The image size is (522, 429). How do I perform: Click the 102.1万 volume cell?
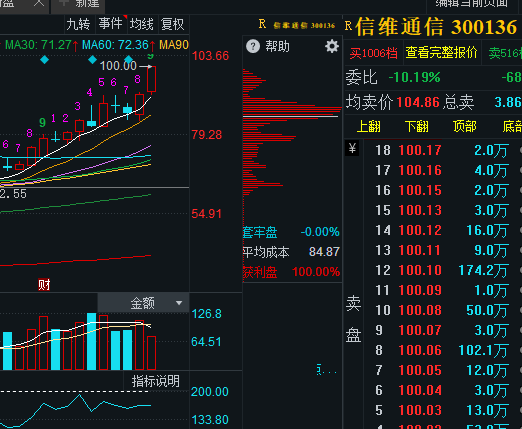tap(484, 351)
